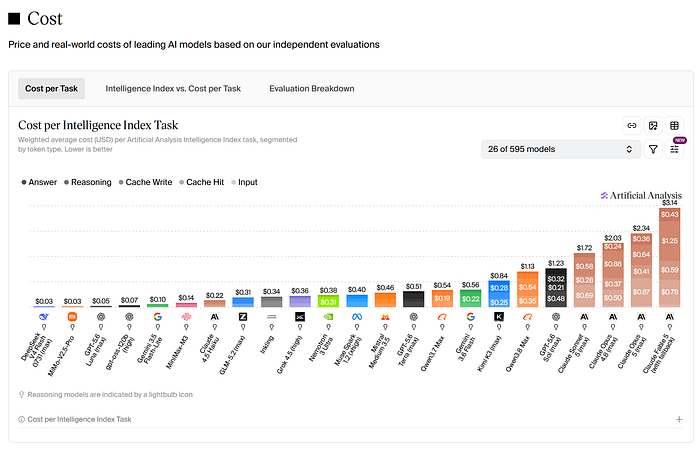Click the Xiaomi MiMo-V2.5-Pro logo
700x449 pixels.
pyautogui.click(x=72, y=317)
